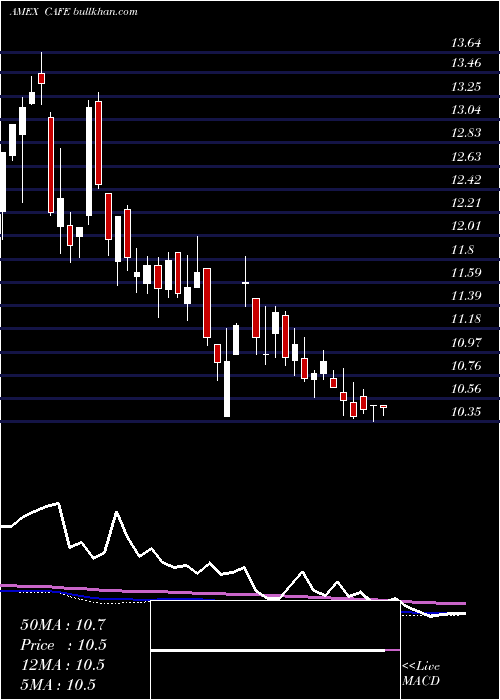Click the 13.64 price axis label
Screen dimensions: 500x700
(466, 43)
